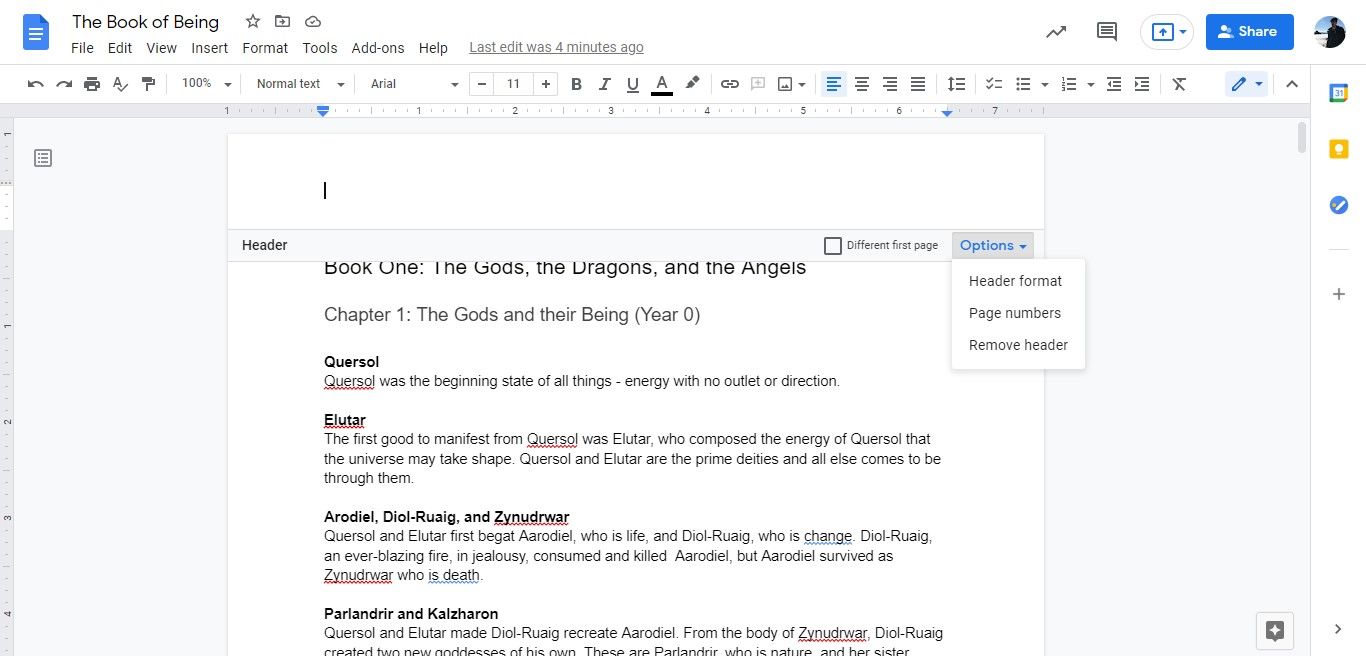Toggle underline formatting
1366x656 pixels.
point(632,84)
